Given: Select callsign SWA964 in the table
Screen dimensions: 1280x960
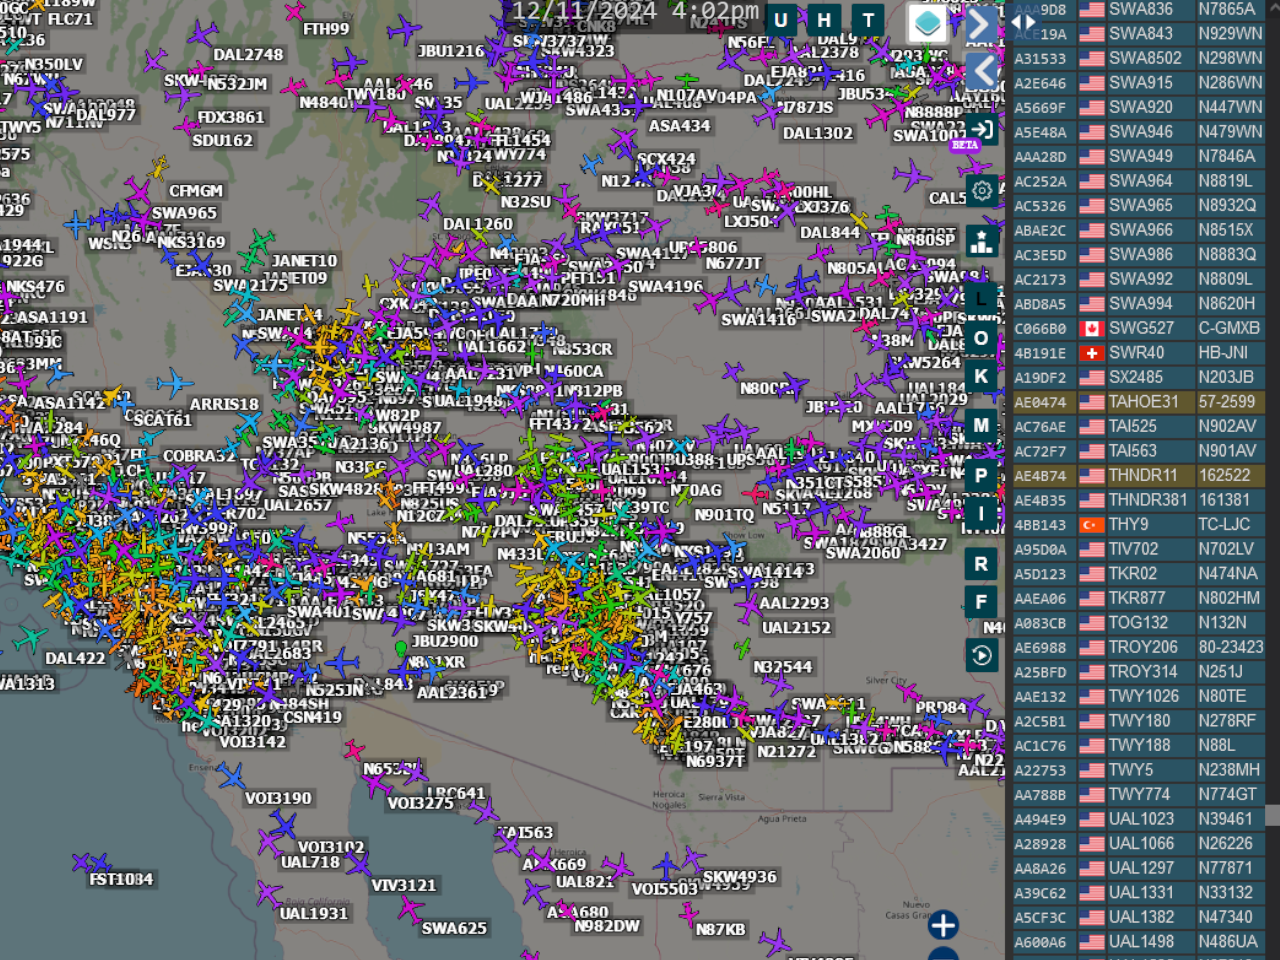Looking at the screenshot, I should 1141,181.
